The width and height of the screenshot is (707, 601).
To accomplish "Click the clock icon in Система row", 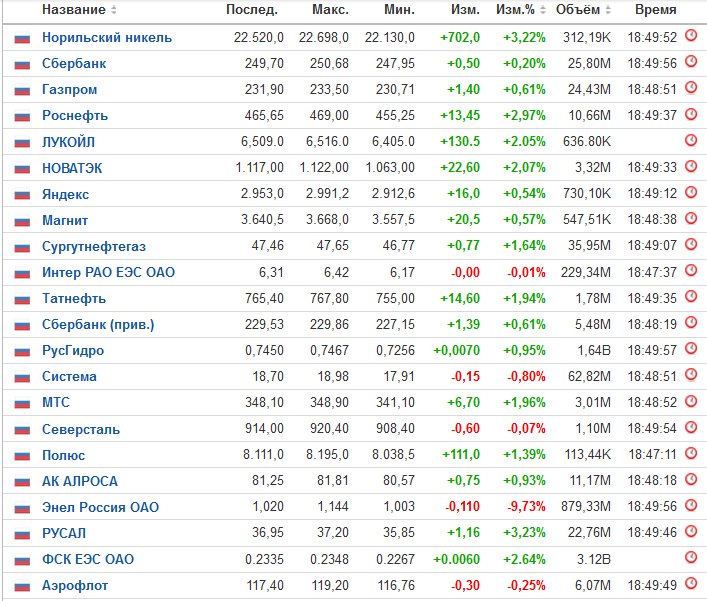I will 691,375.
